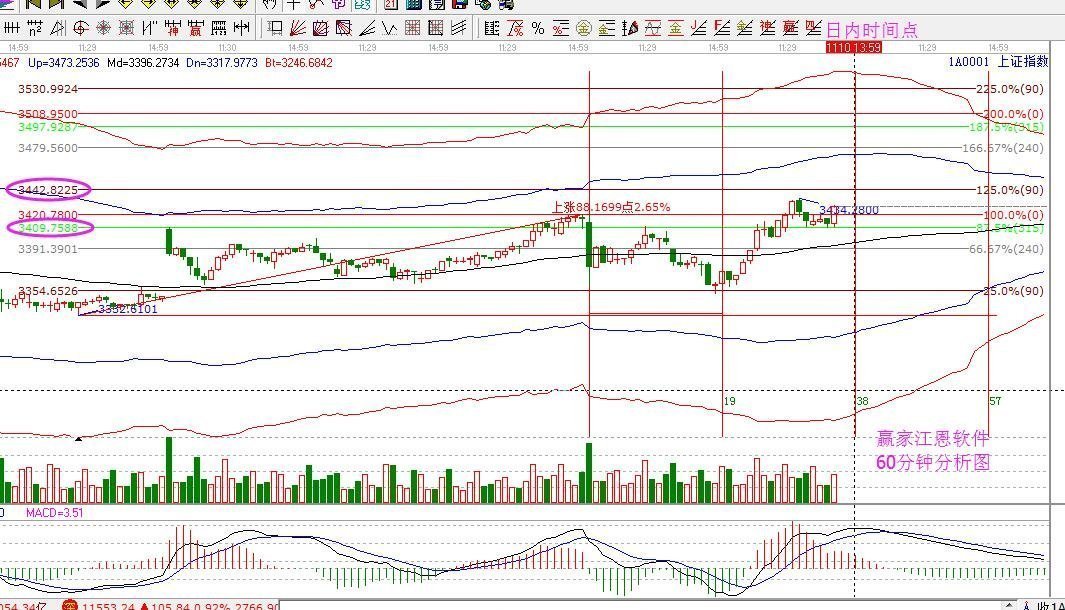Select the circled 金 golden ratio tool
This screenshot has width=1065, height=610.
584,28
